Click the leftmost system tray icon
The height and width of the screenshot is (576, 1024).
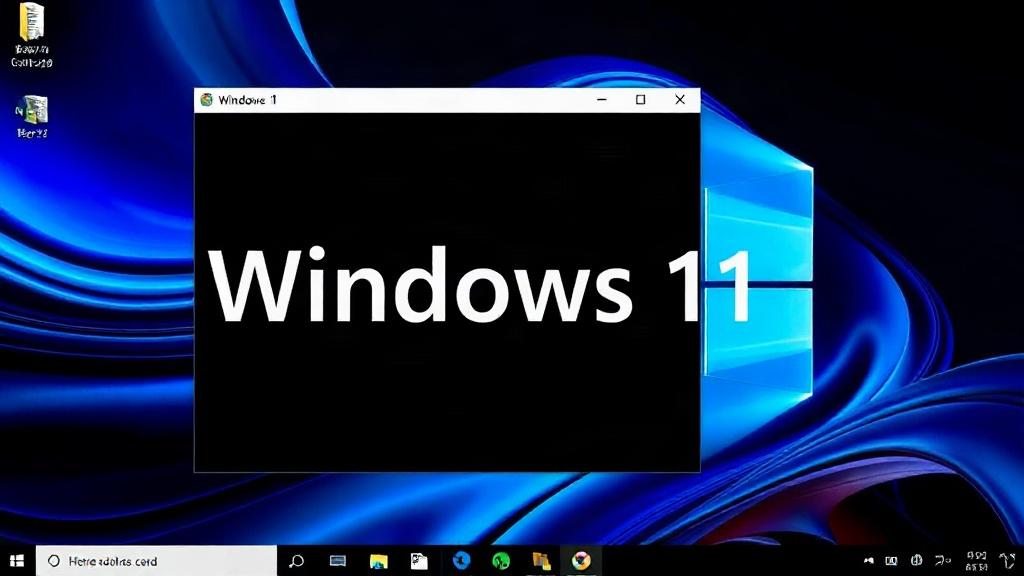(x=869, y=560)
